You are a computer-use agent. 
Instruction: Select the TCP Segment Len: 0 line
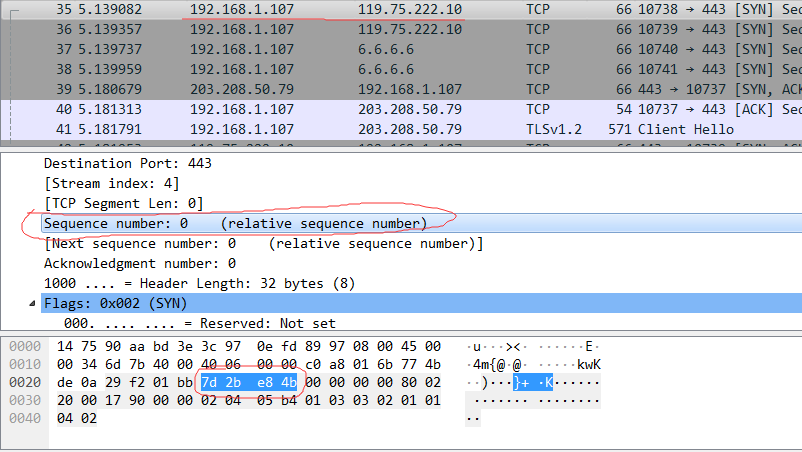click(x=124, y=203)
